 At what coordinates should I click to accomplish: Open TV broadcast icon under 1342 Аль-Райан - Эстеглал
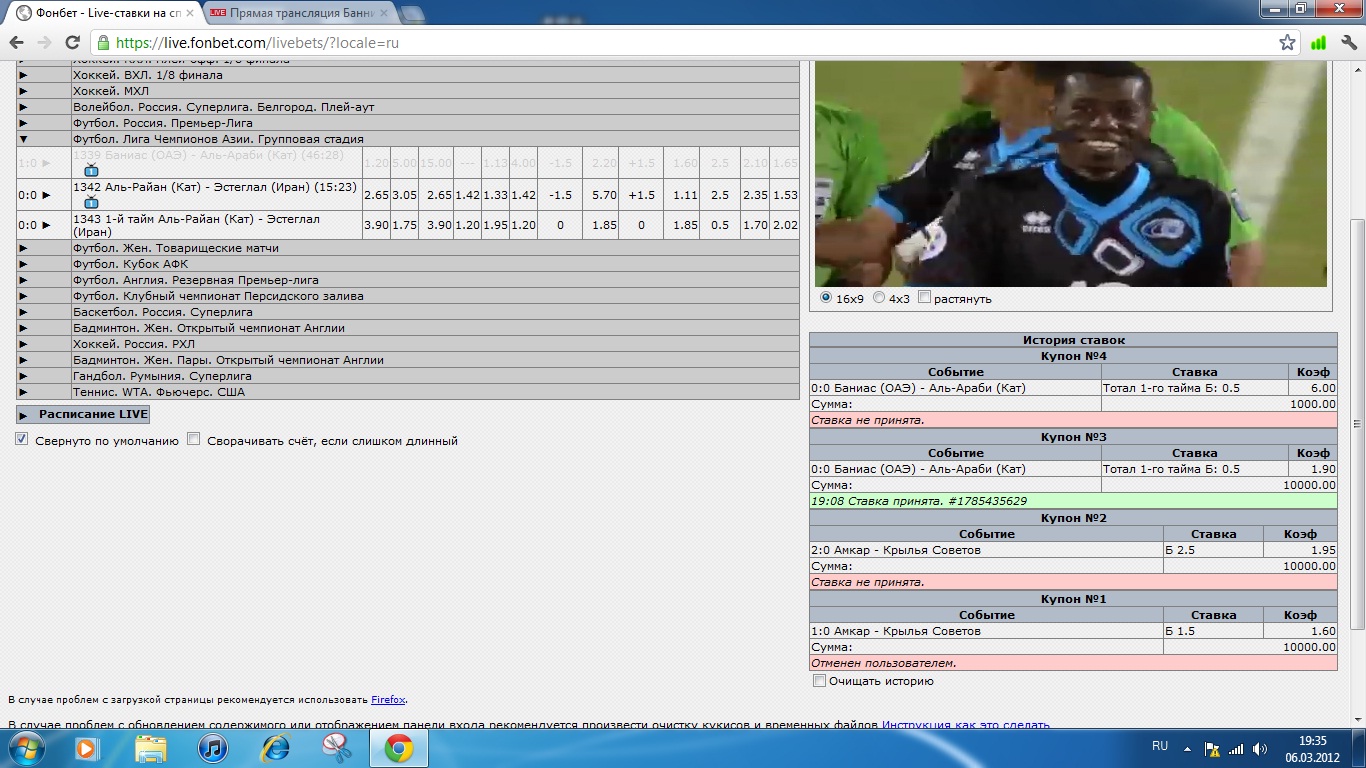coord(91,203)
